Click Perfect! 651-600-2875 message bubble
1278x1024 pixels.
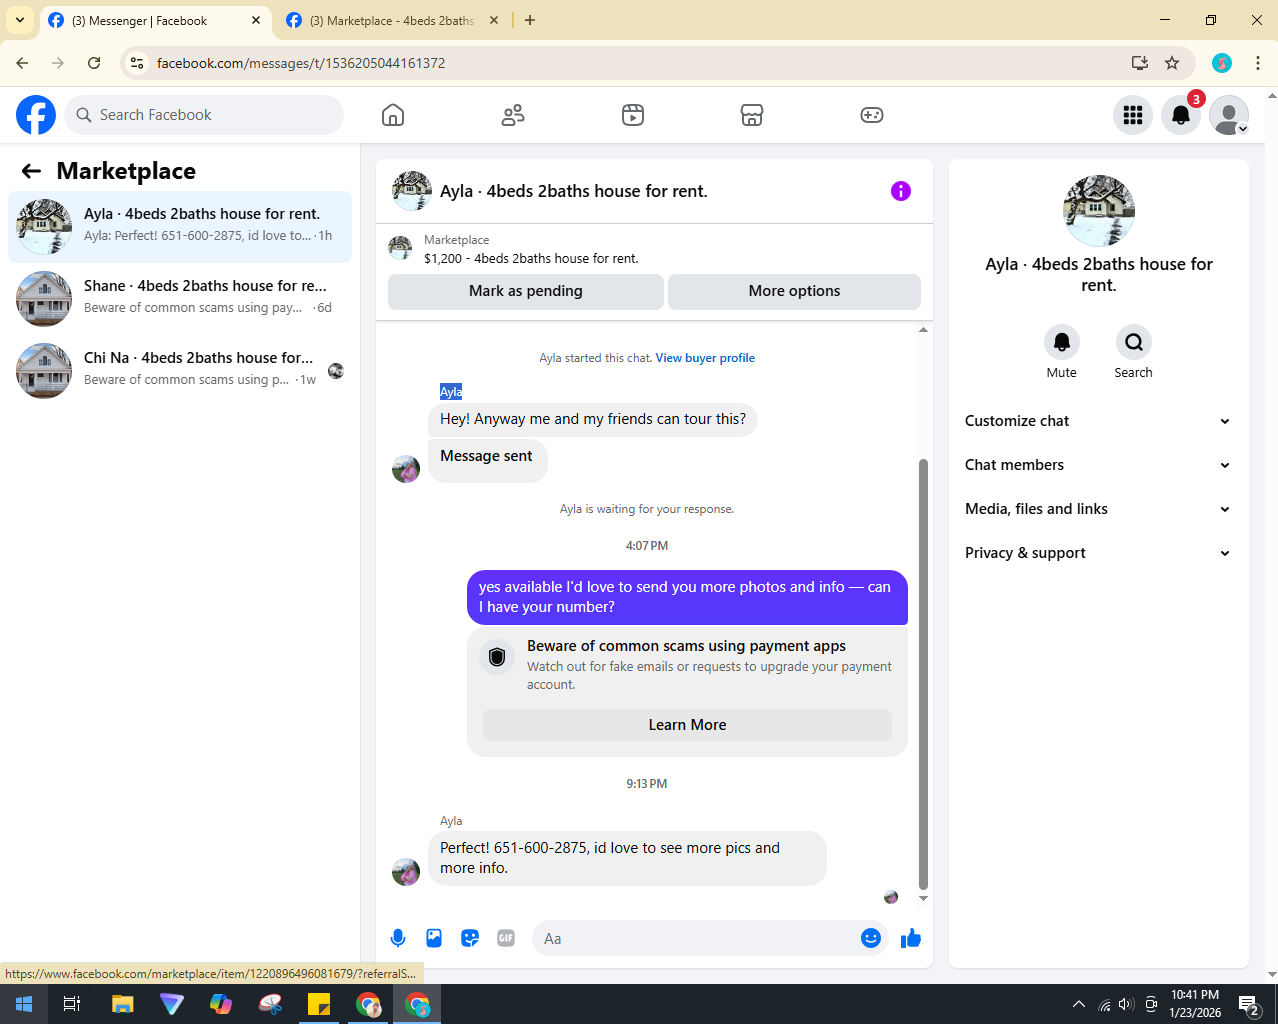pos(627,858)
